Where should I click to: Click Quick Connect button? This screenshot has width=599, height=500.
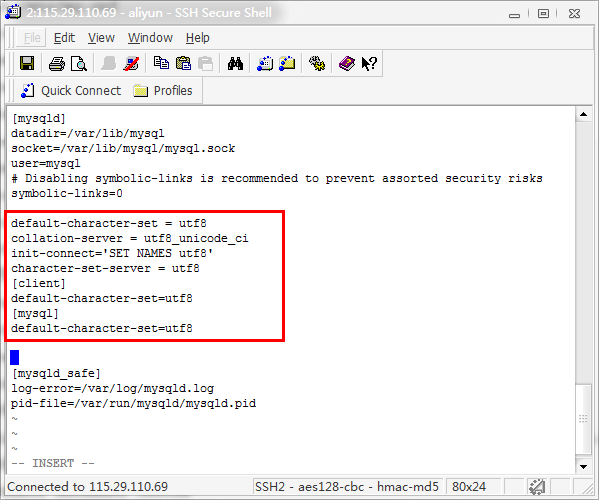click(x=71, y=91)
